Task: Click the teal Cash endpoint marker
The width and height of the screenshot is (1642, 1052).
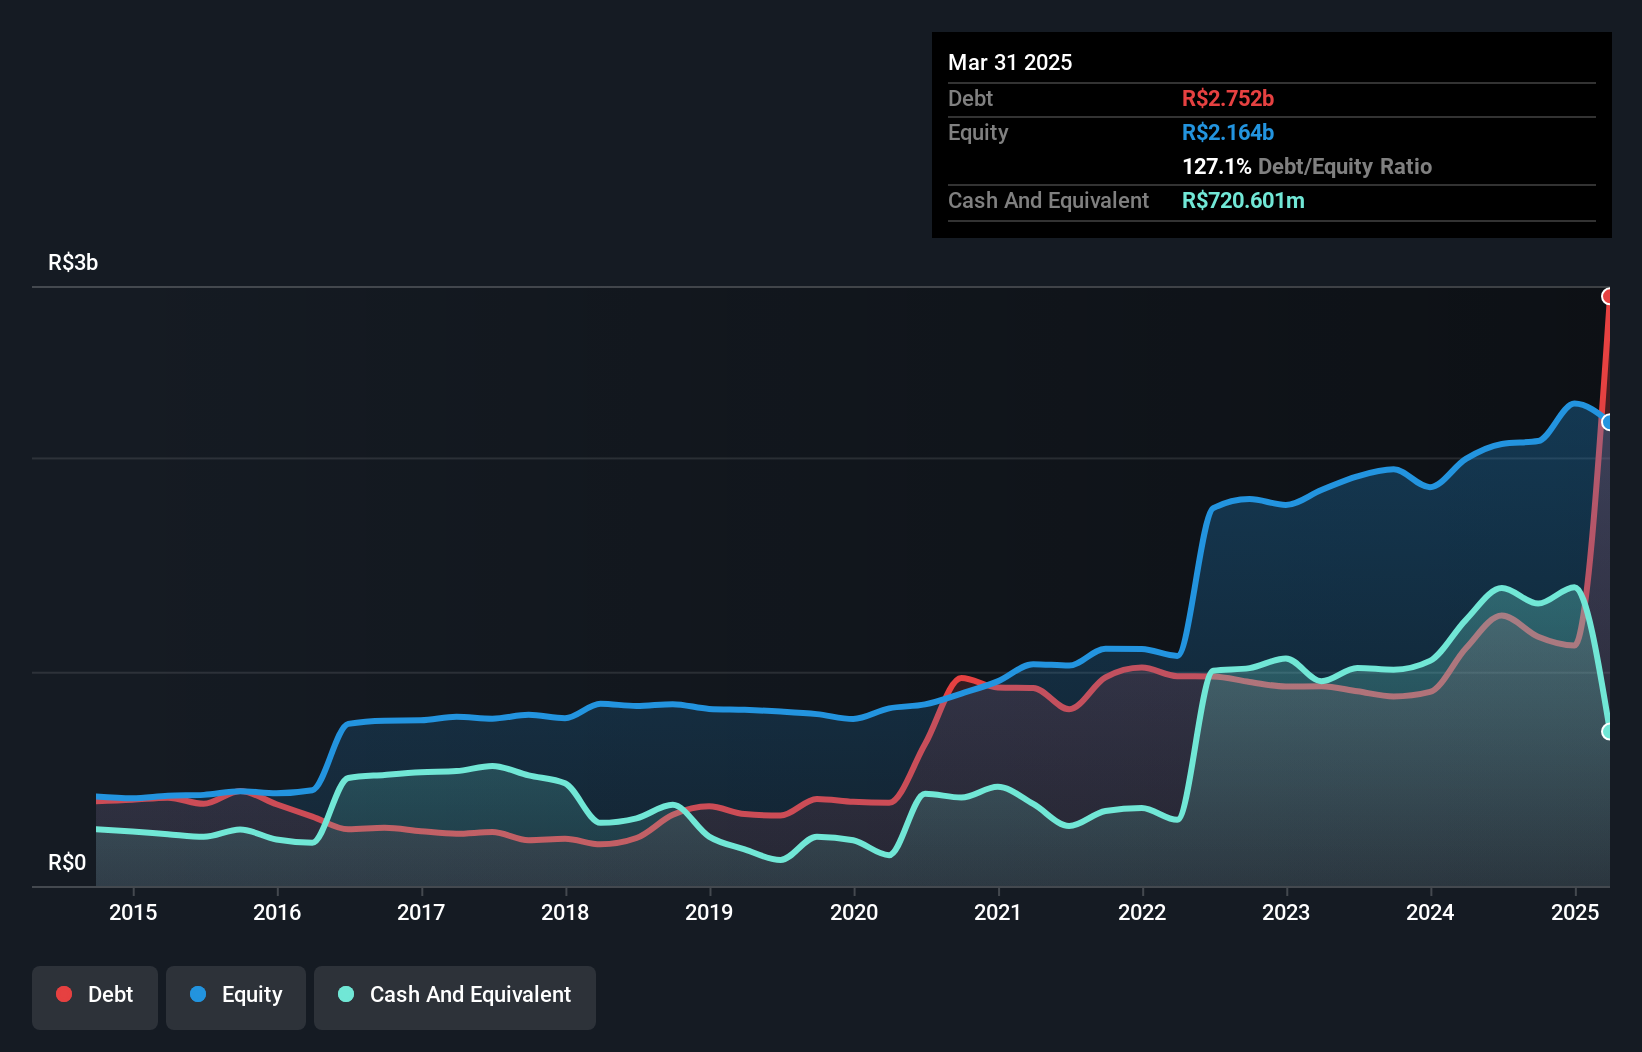Action: click(x=1608, y=732)
